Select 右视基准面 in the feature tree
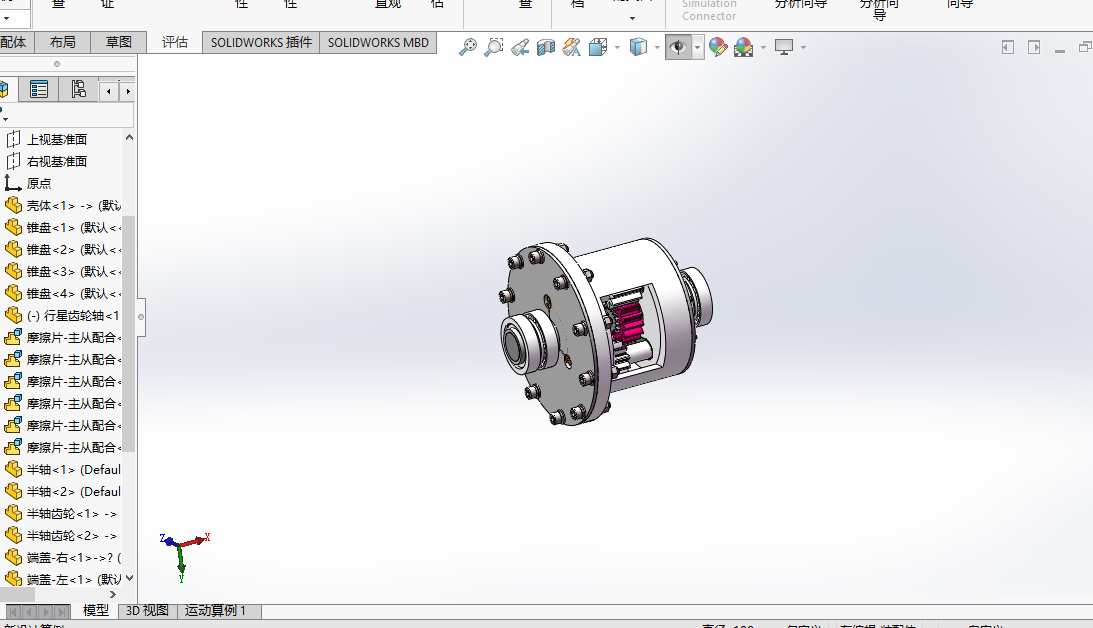The height and width of the screenshot is (628, 1093). pos(56,162)
